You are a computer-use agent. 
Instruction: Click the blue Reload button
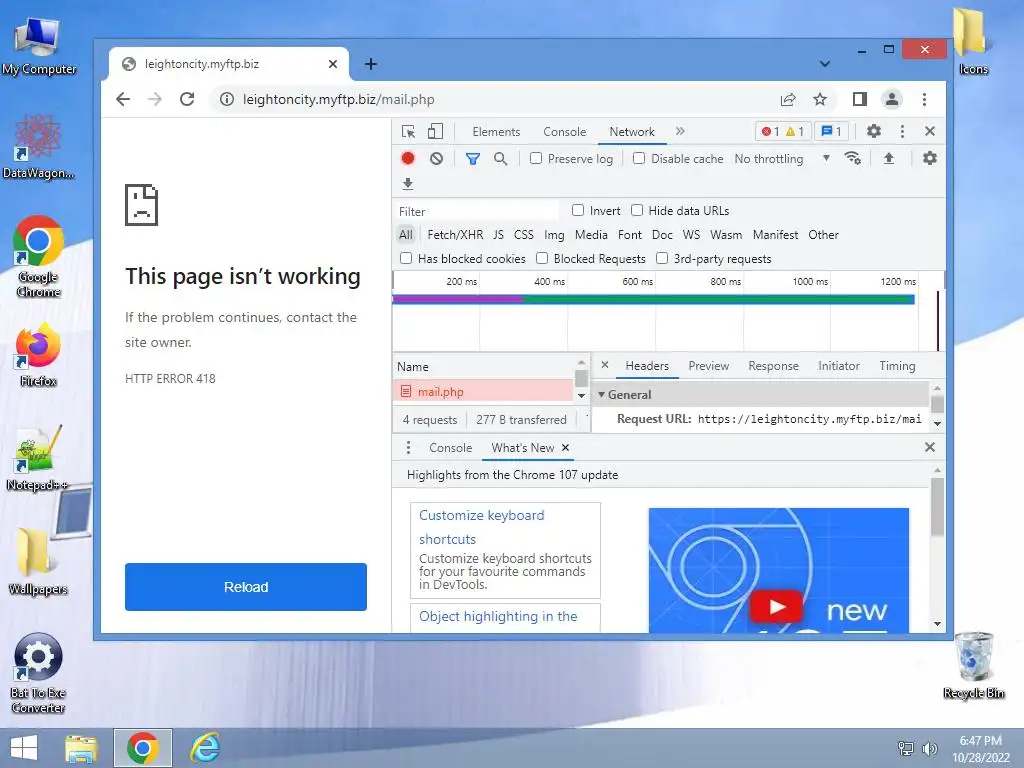pyautogui.click(x=246, y=586)
